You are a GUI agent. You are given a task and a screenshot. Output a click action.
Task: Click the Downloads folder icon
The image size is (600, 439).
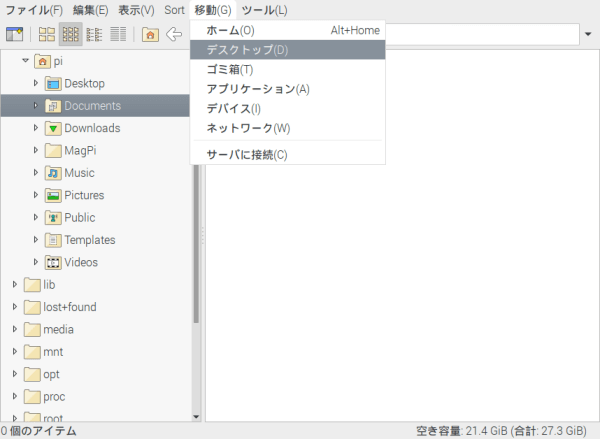click(x=53, y=128)
